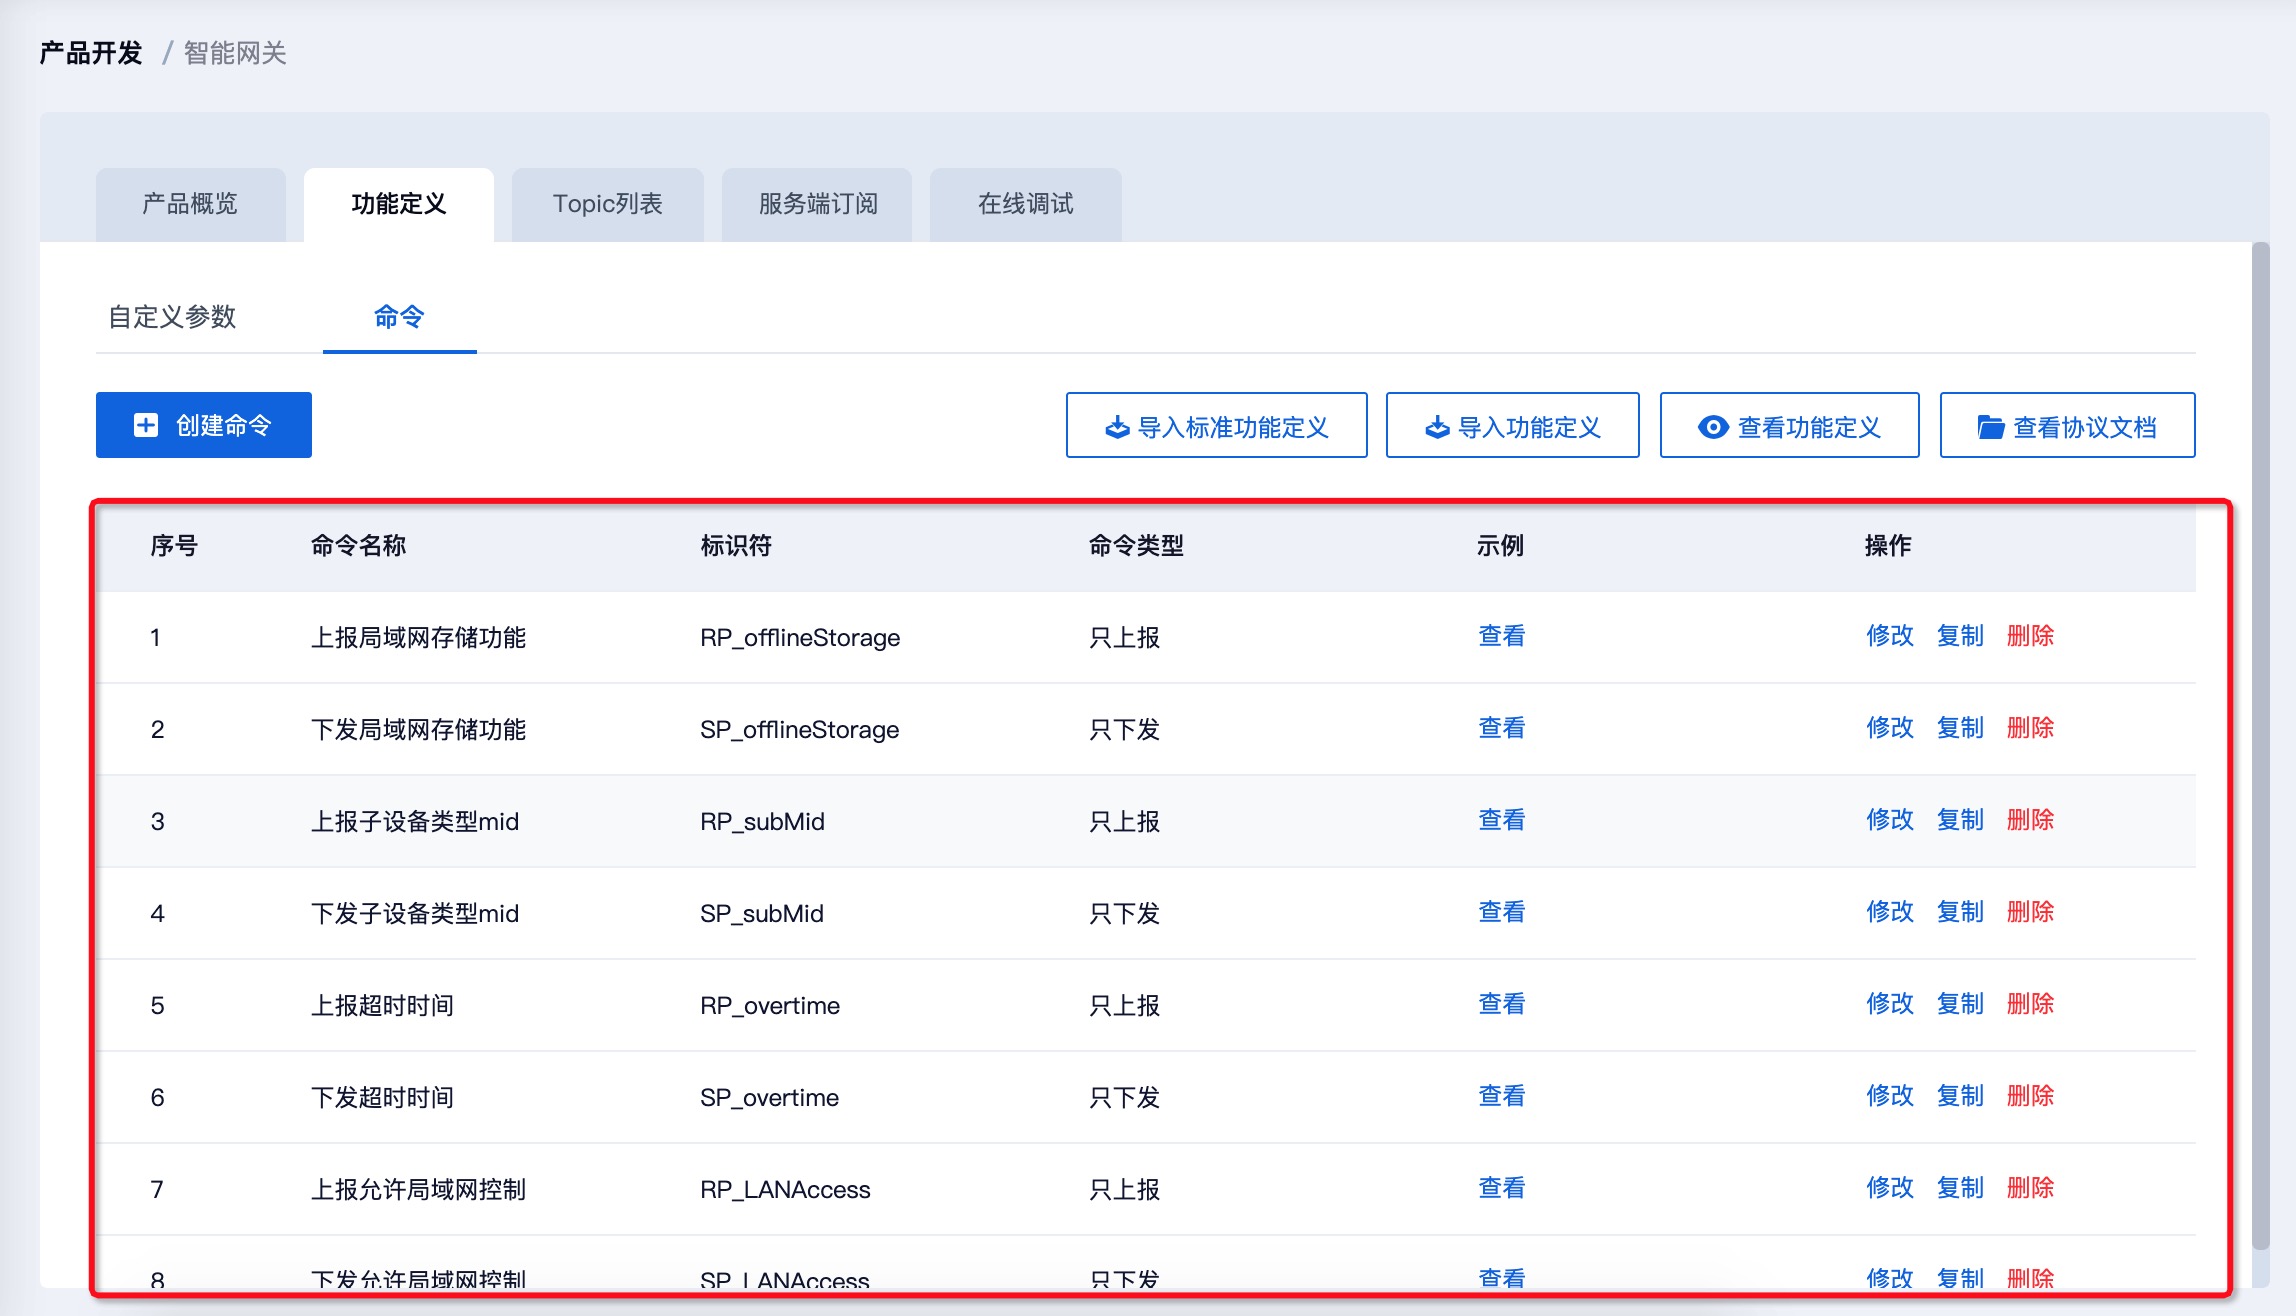Click the download icon on 导入功能定义
This screenshot has height=1316, width=2296.
(x=1437, y=428)
